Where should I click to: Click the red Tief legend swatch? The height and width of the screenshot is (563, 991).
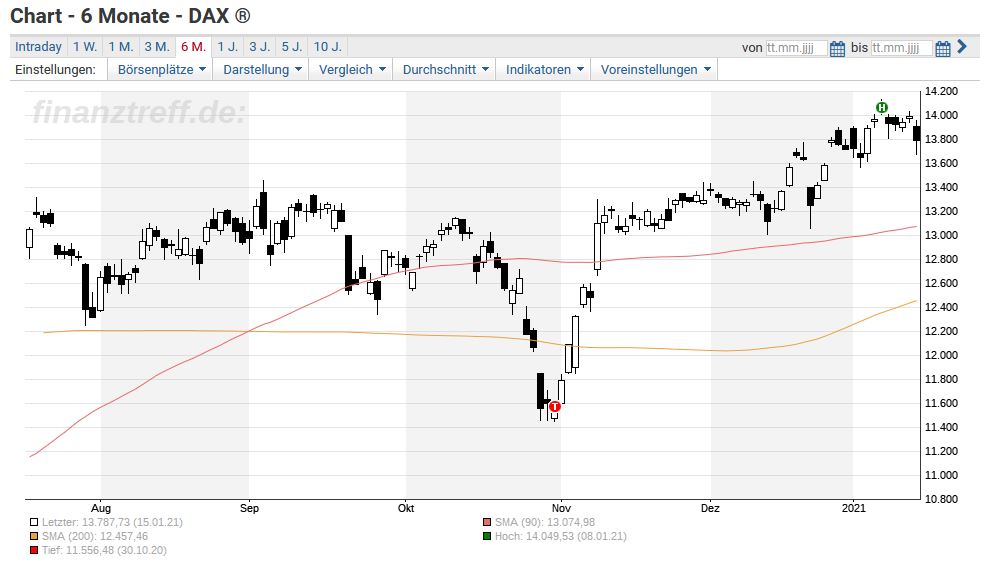point(34,550)
